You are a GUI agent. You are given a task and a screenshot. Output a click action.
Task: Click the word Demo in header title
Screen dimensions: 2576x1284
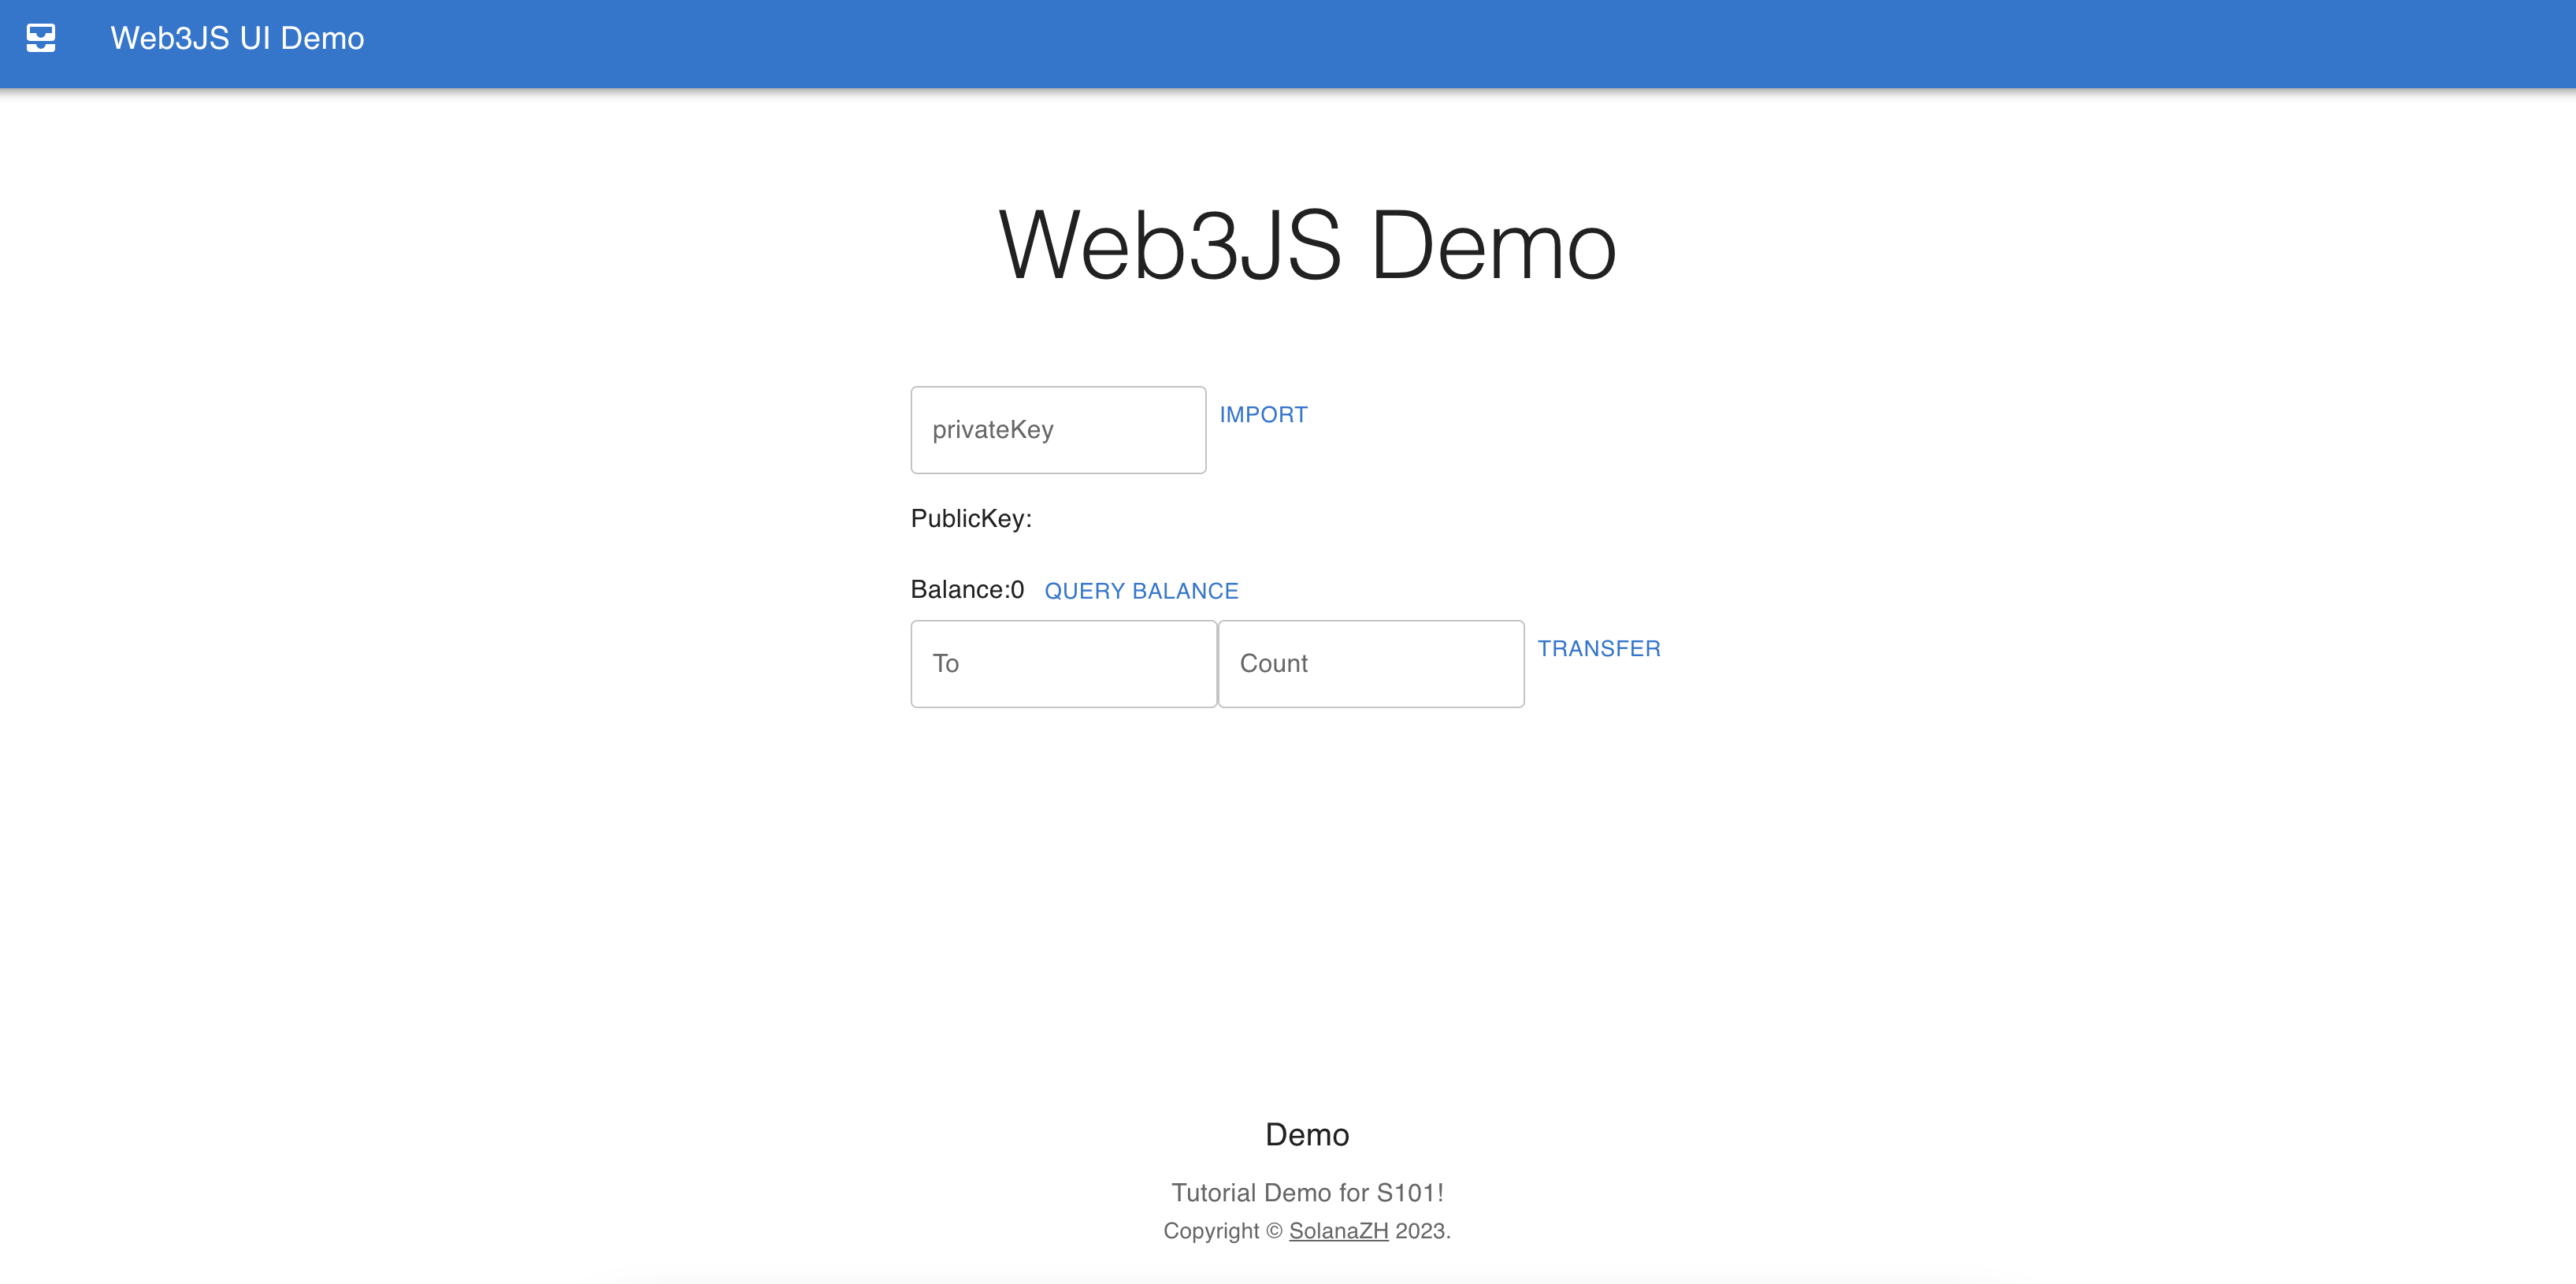(x=322, y=38)
